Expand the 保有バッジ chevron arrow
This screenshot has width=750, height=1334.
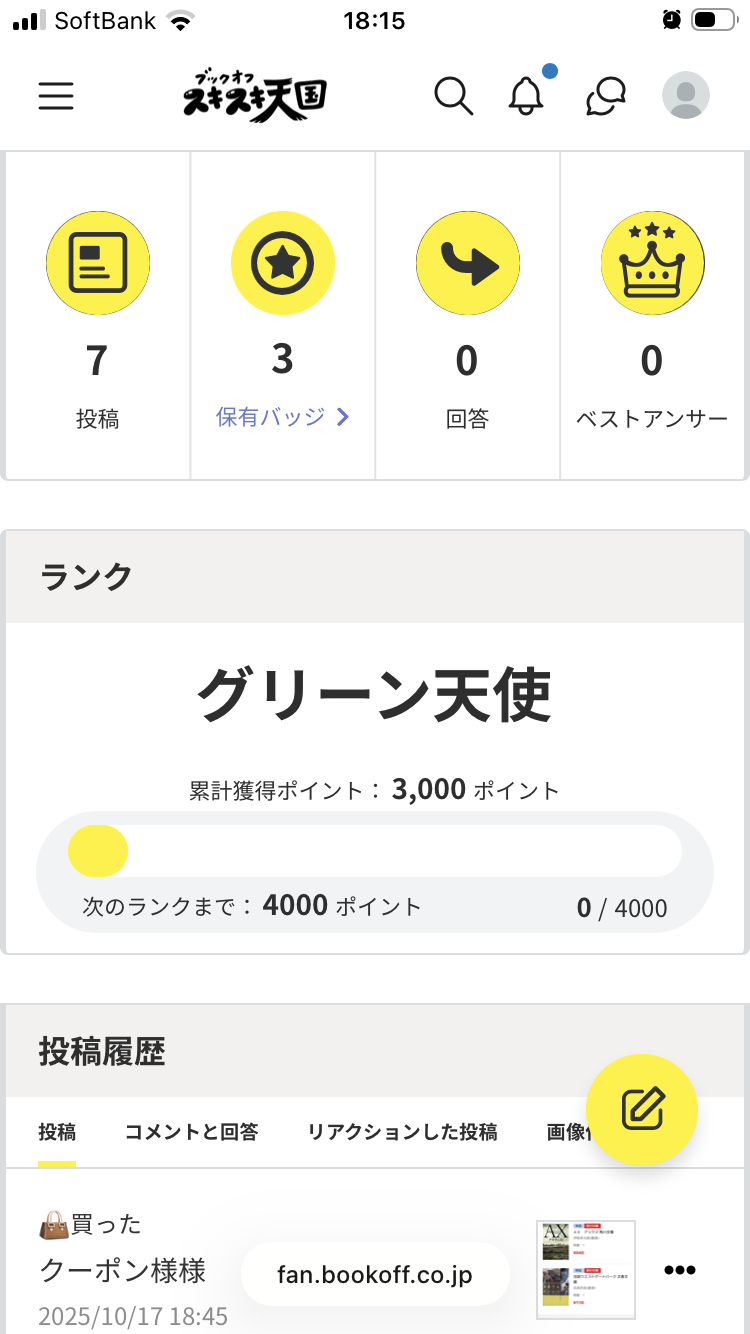(x=343, y=417)
